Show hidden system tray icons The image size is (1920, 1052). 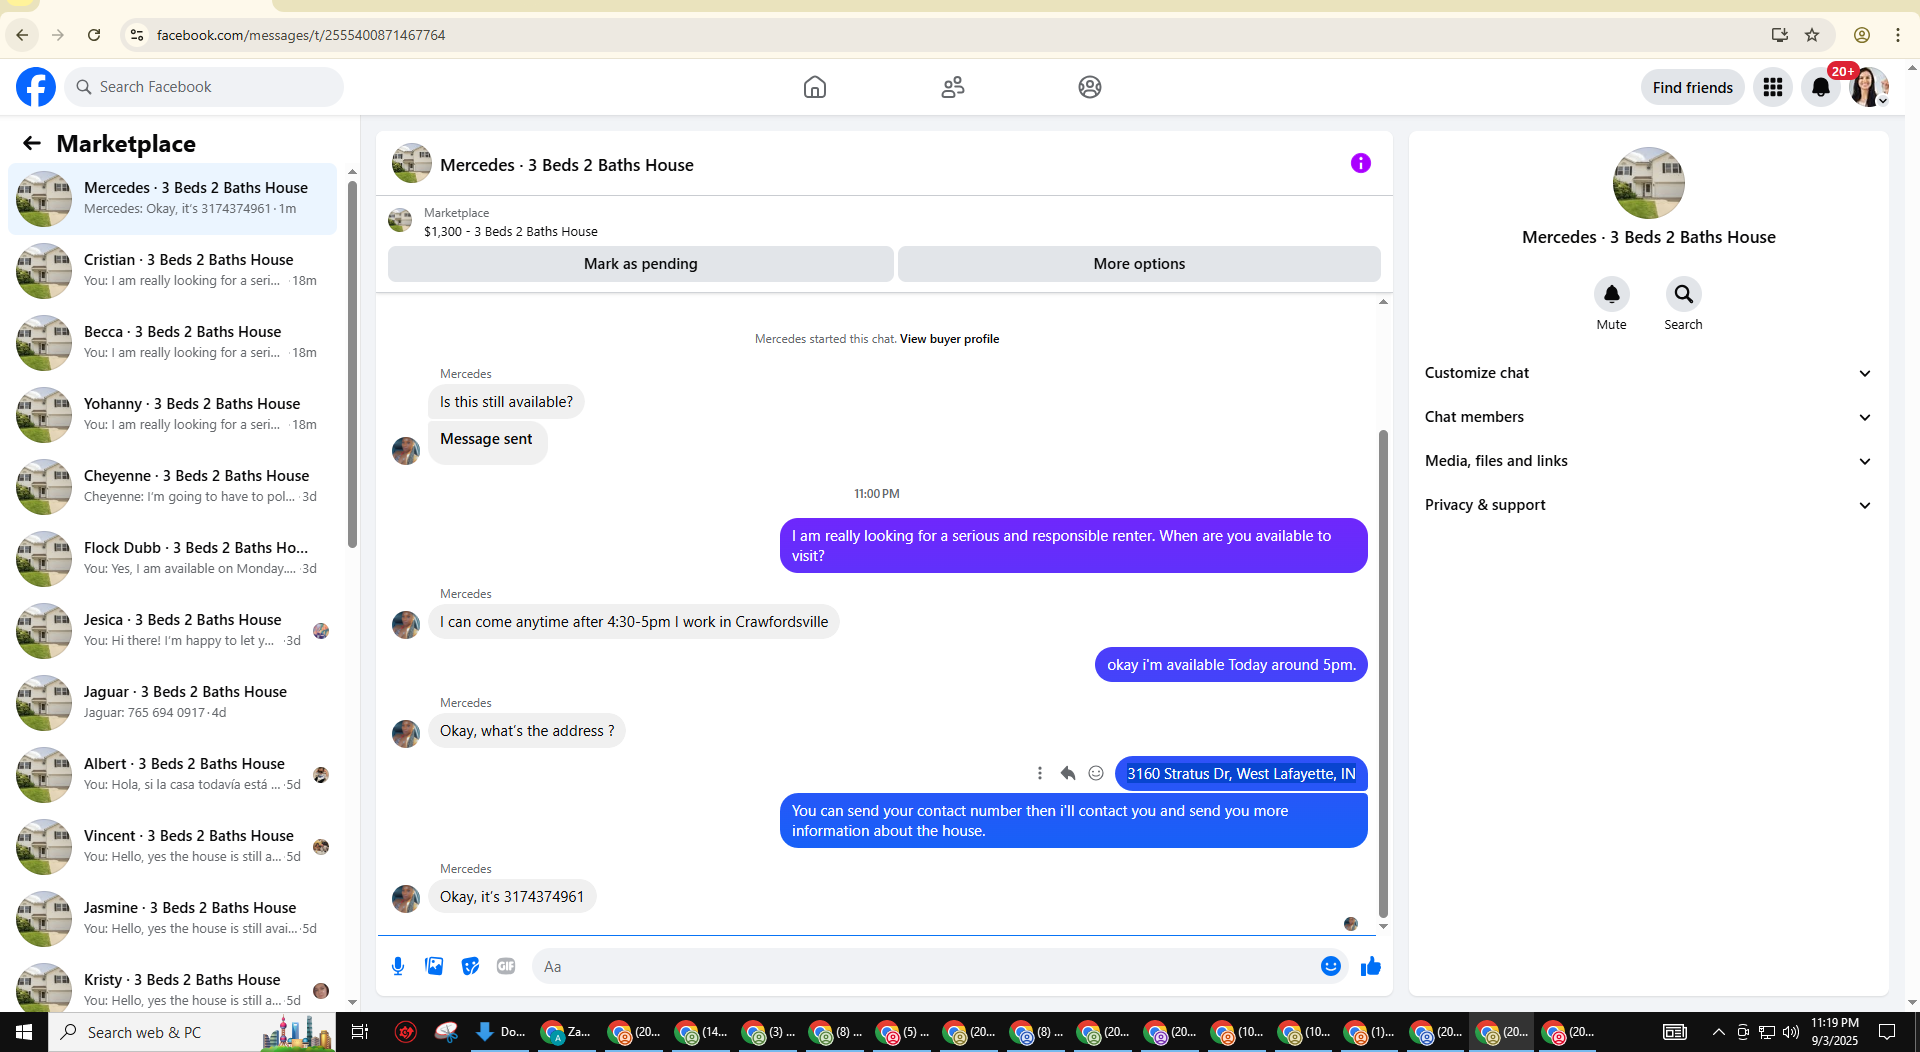pos(1718,1032)
